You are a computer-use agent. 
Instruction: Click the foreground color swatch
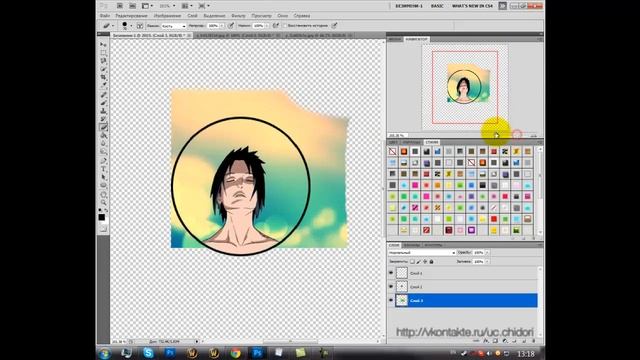[102, 217]
